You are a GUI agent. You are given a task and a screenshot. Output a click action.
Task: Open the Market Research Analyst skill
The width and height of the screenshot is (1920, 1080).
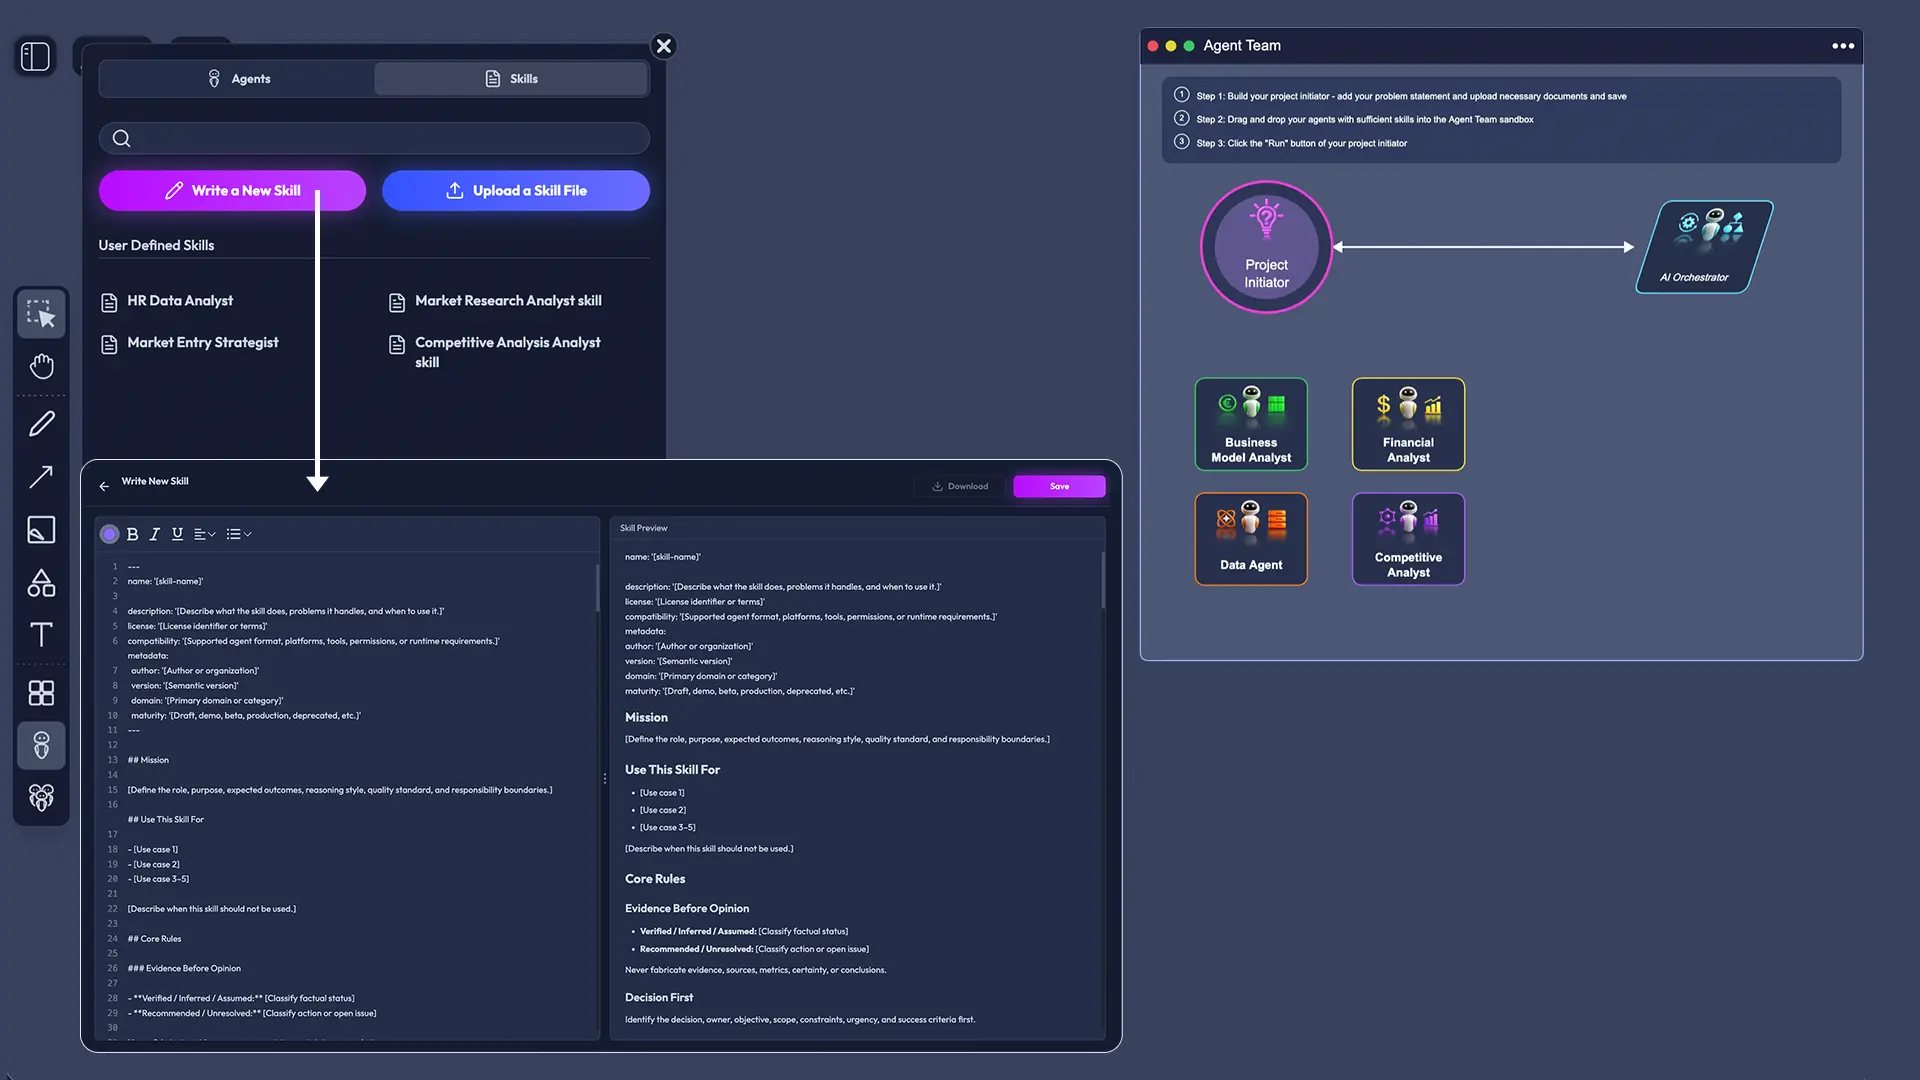(x=496, y=301)
